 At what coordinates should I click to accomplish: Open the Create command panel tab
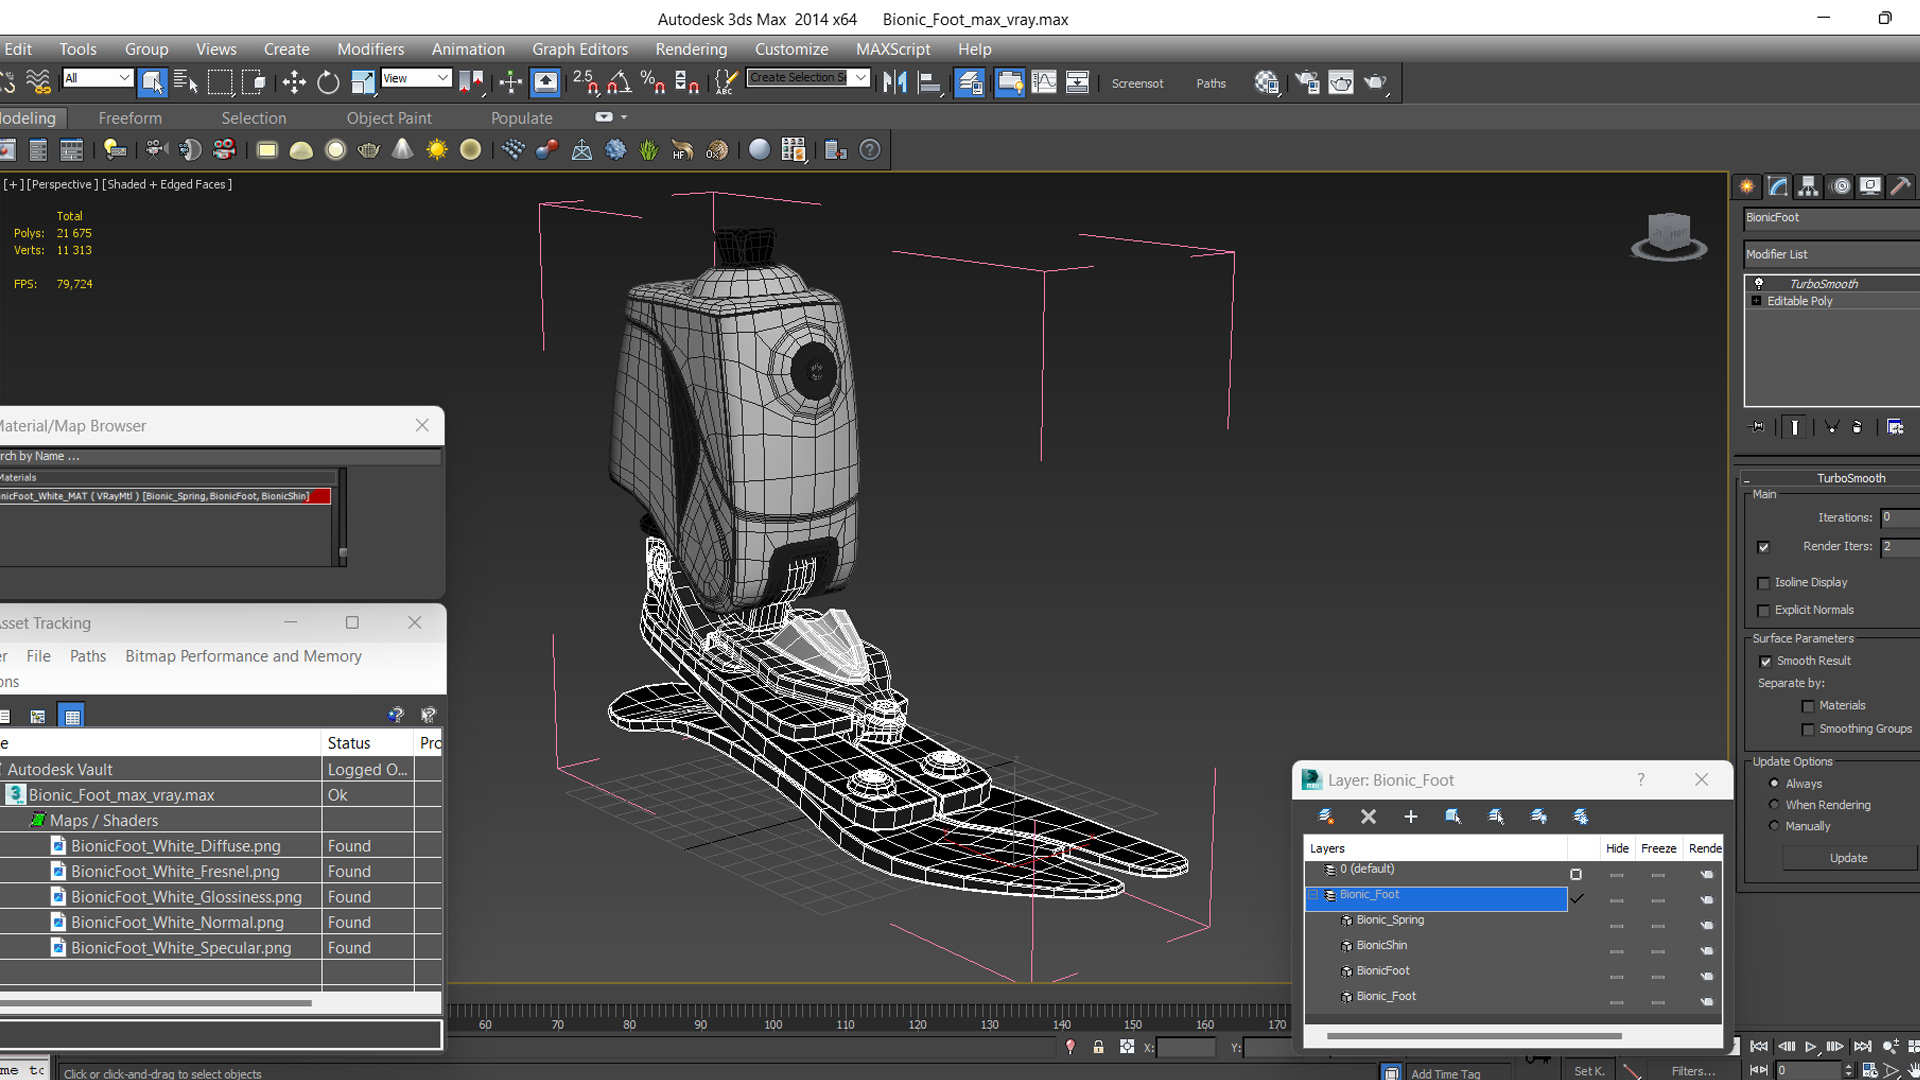1747,186
